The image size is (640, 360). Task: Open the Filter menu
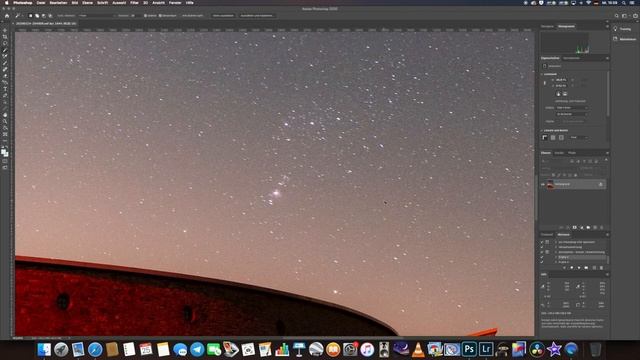coord(134,3)
